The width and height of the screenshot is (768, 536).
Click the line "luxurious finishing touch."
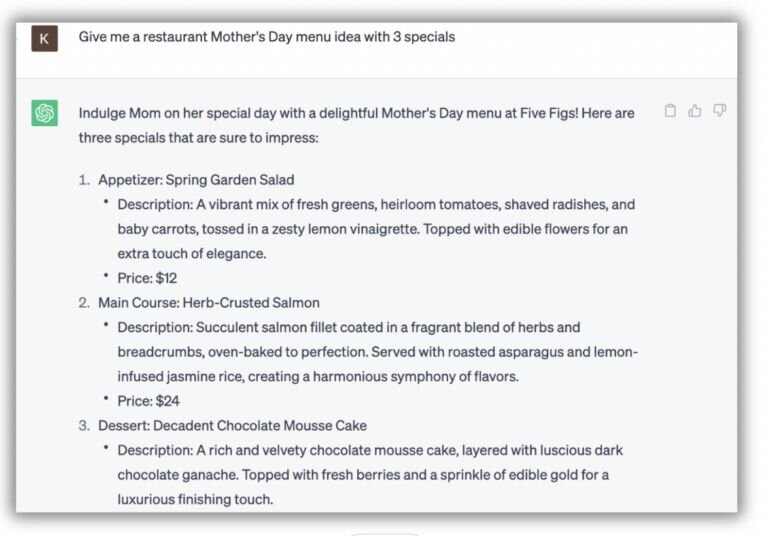click(x=195, y=498)
